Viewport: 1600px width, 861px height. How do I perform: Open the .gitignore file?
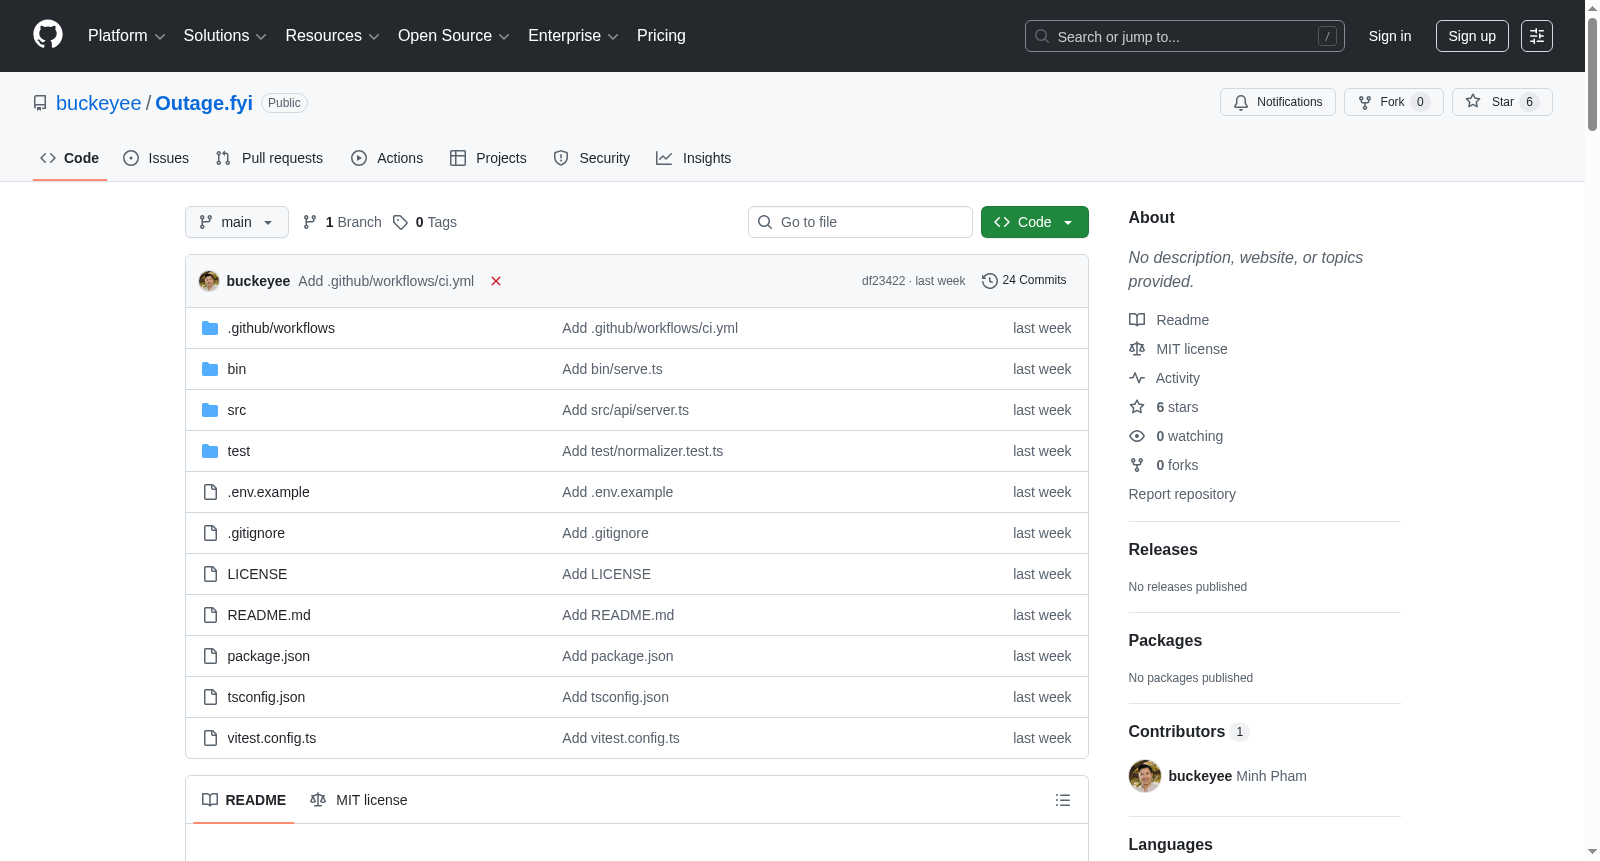tap(256, 533)
